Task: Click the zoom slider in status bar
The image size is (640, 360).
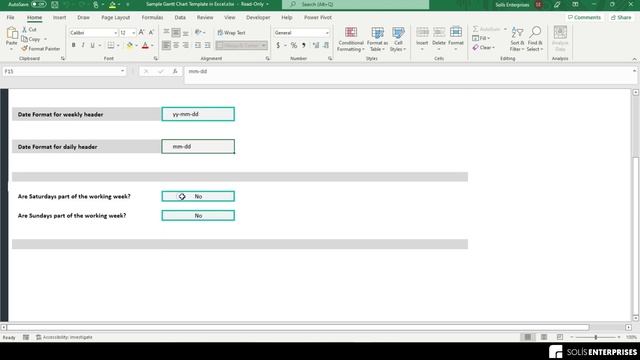Action: click(596, 337)
